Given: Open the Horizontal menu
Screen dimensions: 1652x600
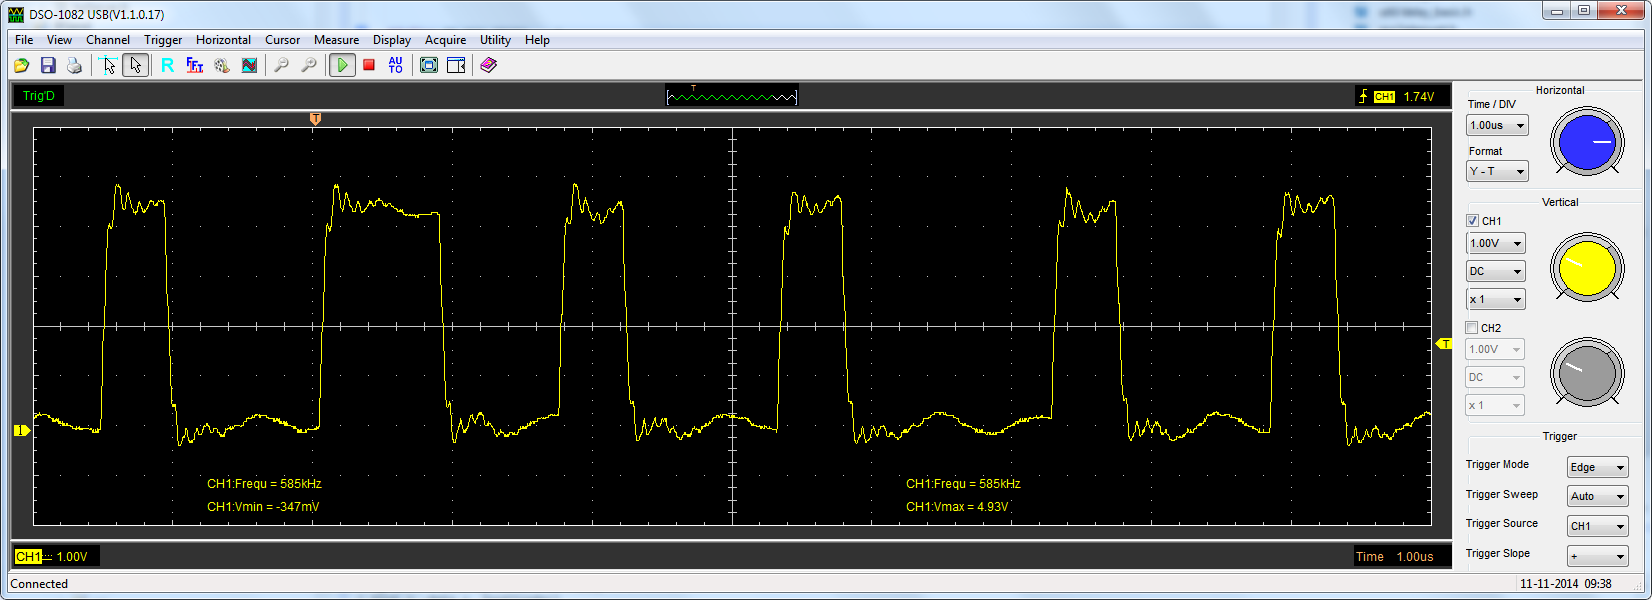Looking at the screenshot, I should [x=223, y=40].
